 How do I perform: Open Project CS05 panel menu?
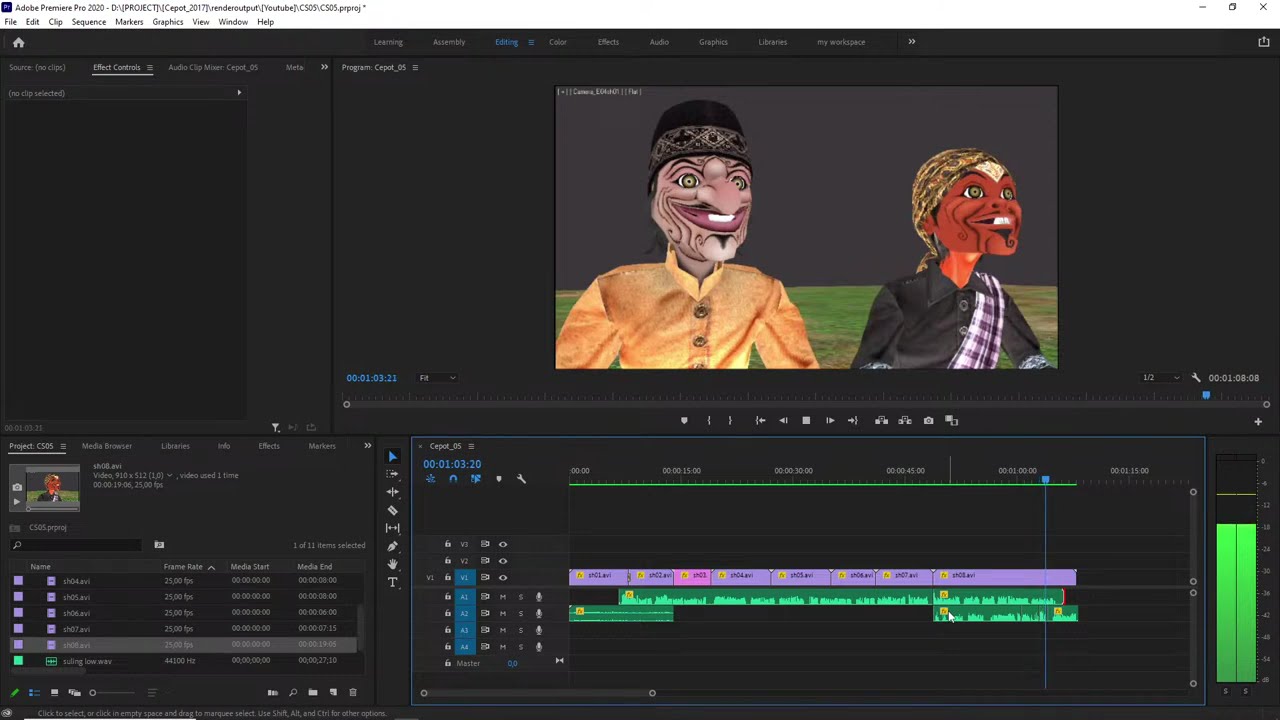62,446
